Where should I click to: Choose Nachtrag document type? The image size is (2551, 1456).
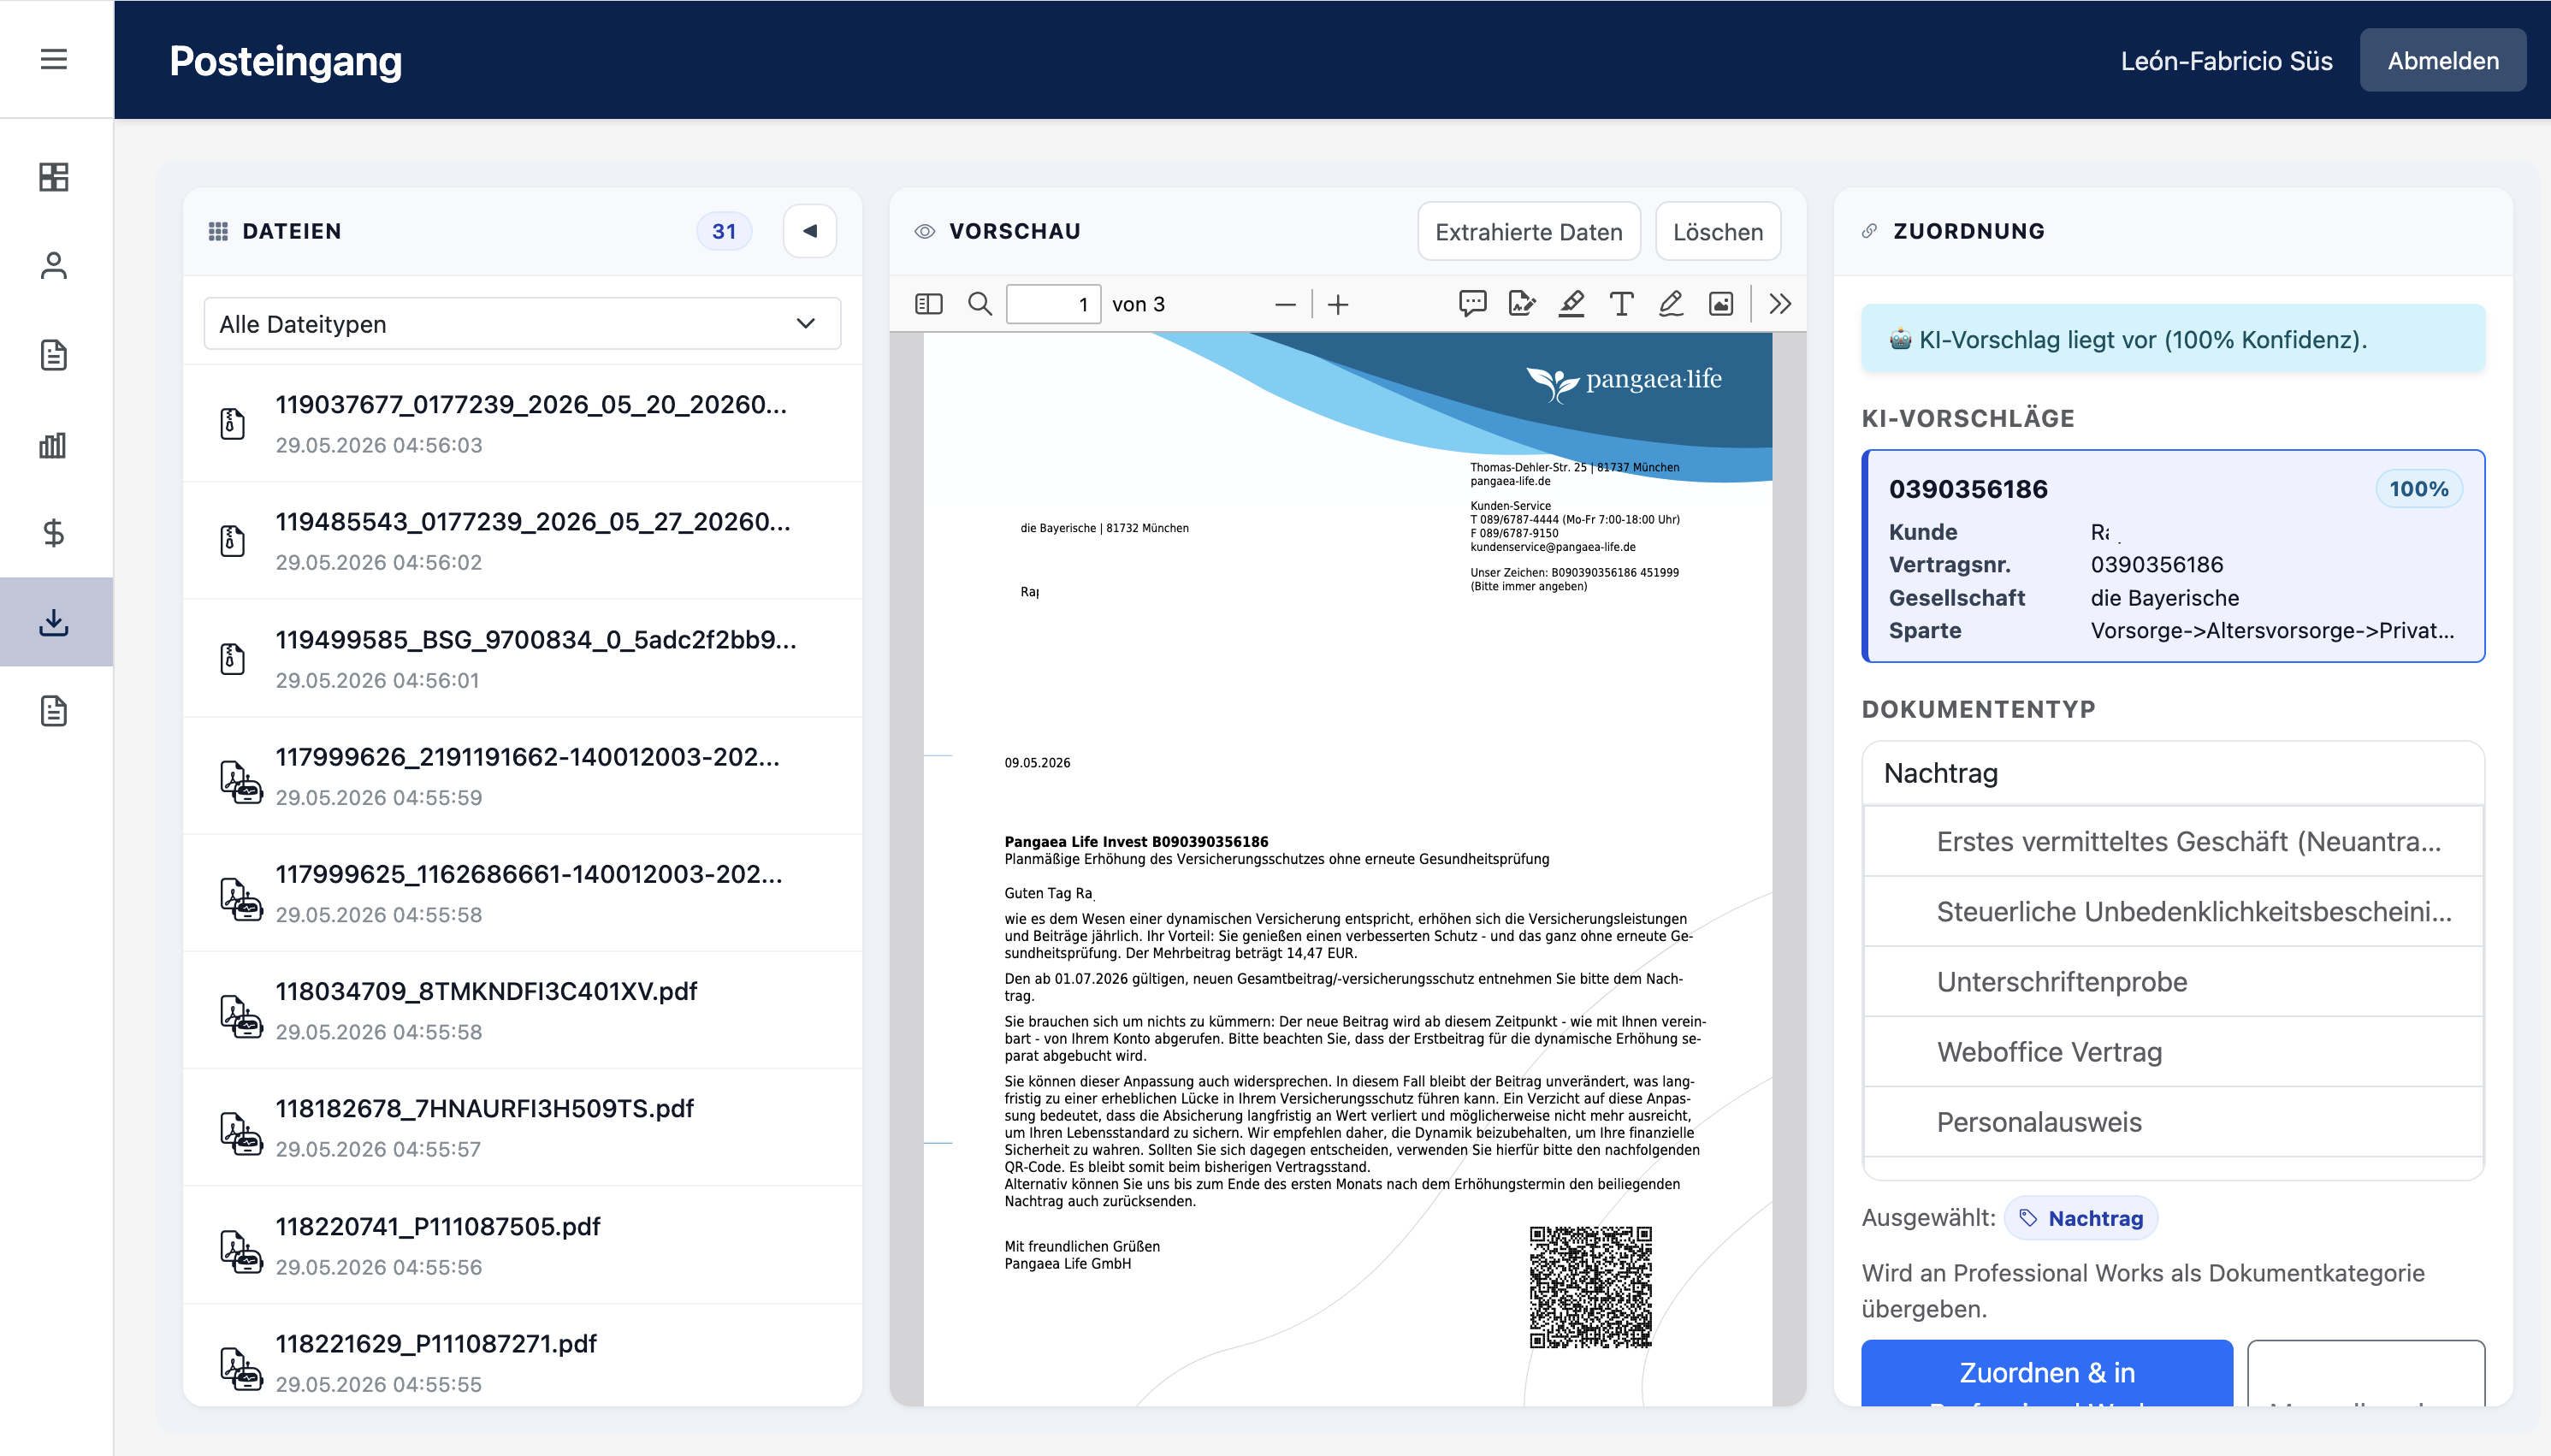click(x=2173, y=773)
